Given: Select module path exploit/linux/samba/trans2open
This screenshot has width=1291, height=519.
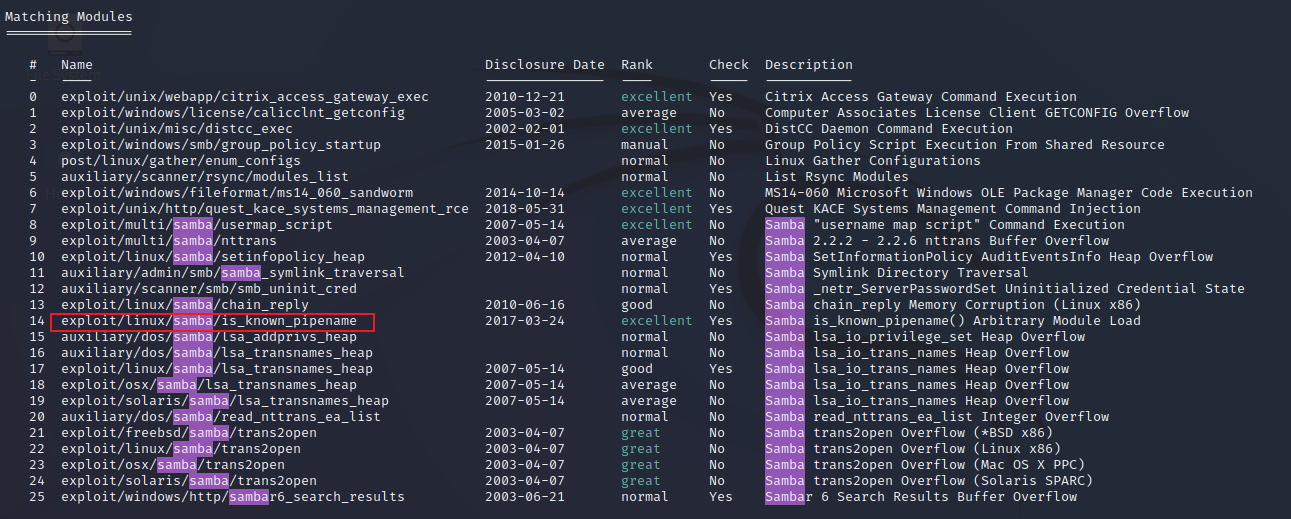Looking at the screenshot, I should [181, 449].
